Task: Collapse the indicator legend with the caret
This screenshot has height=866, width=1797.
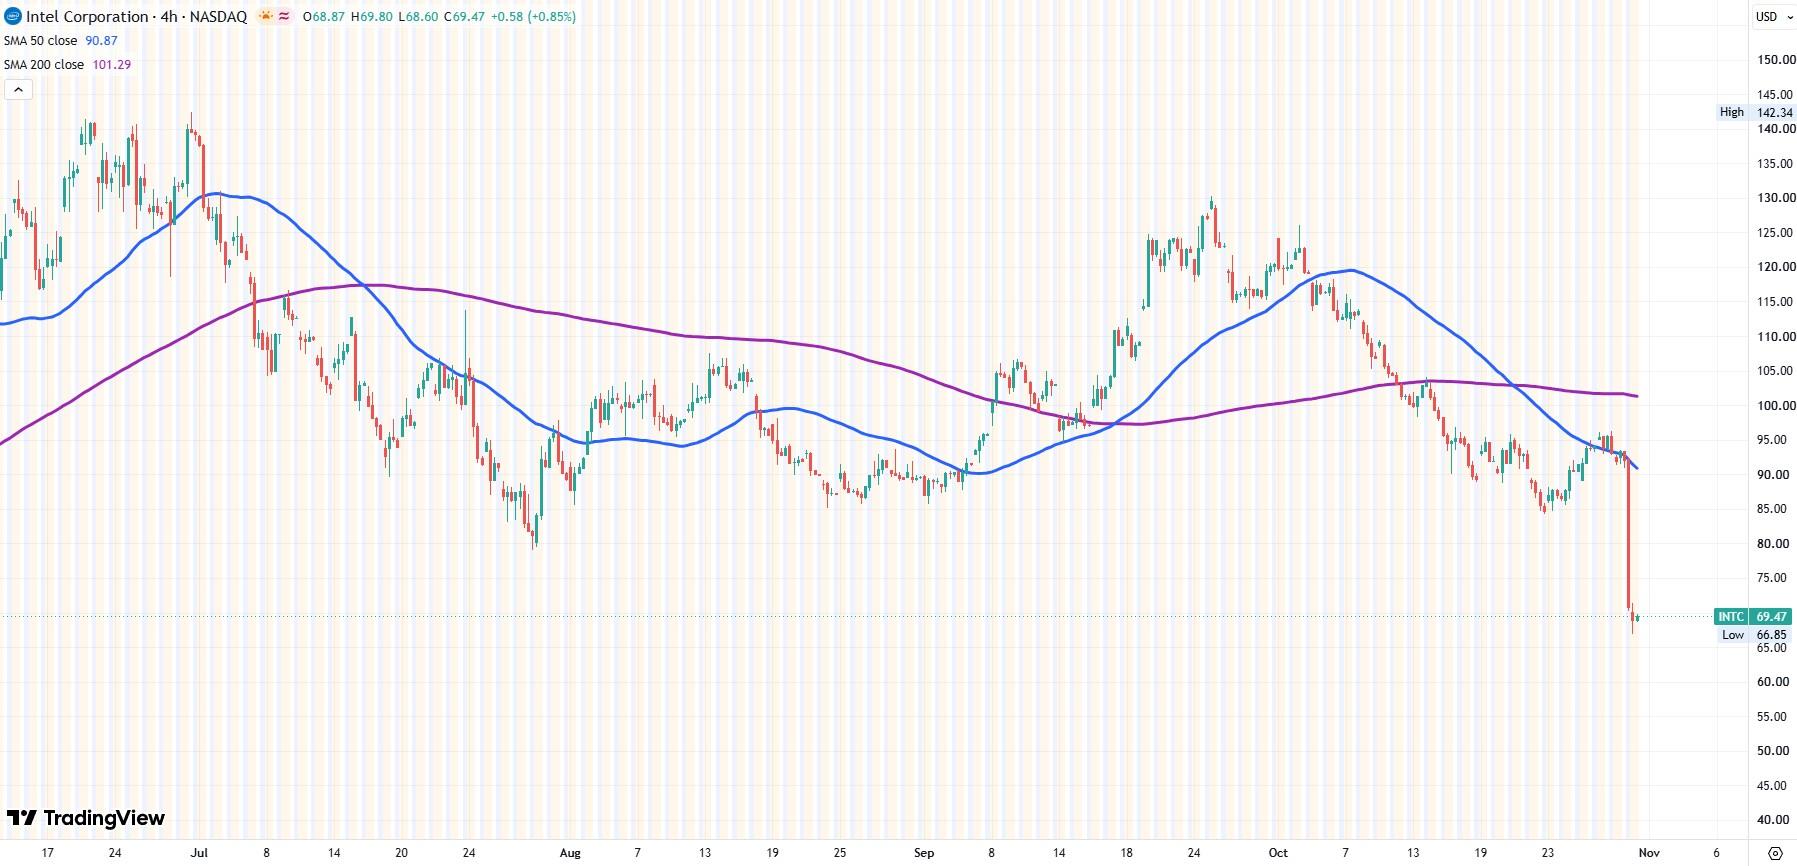Action: (x=18, y=90)
